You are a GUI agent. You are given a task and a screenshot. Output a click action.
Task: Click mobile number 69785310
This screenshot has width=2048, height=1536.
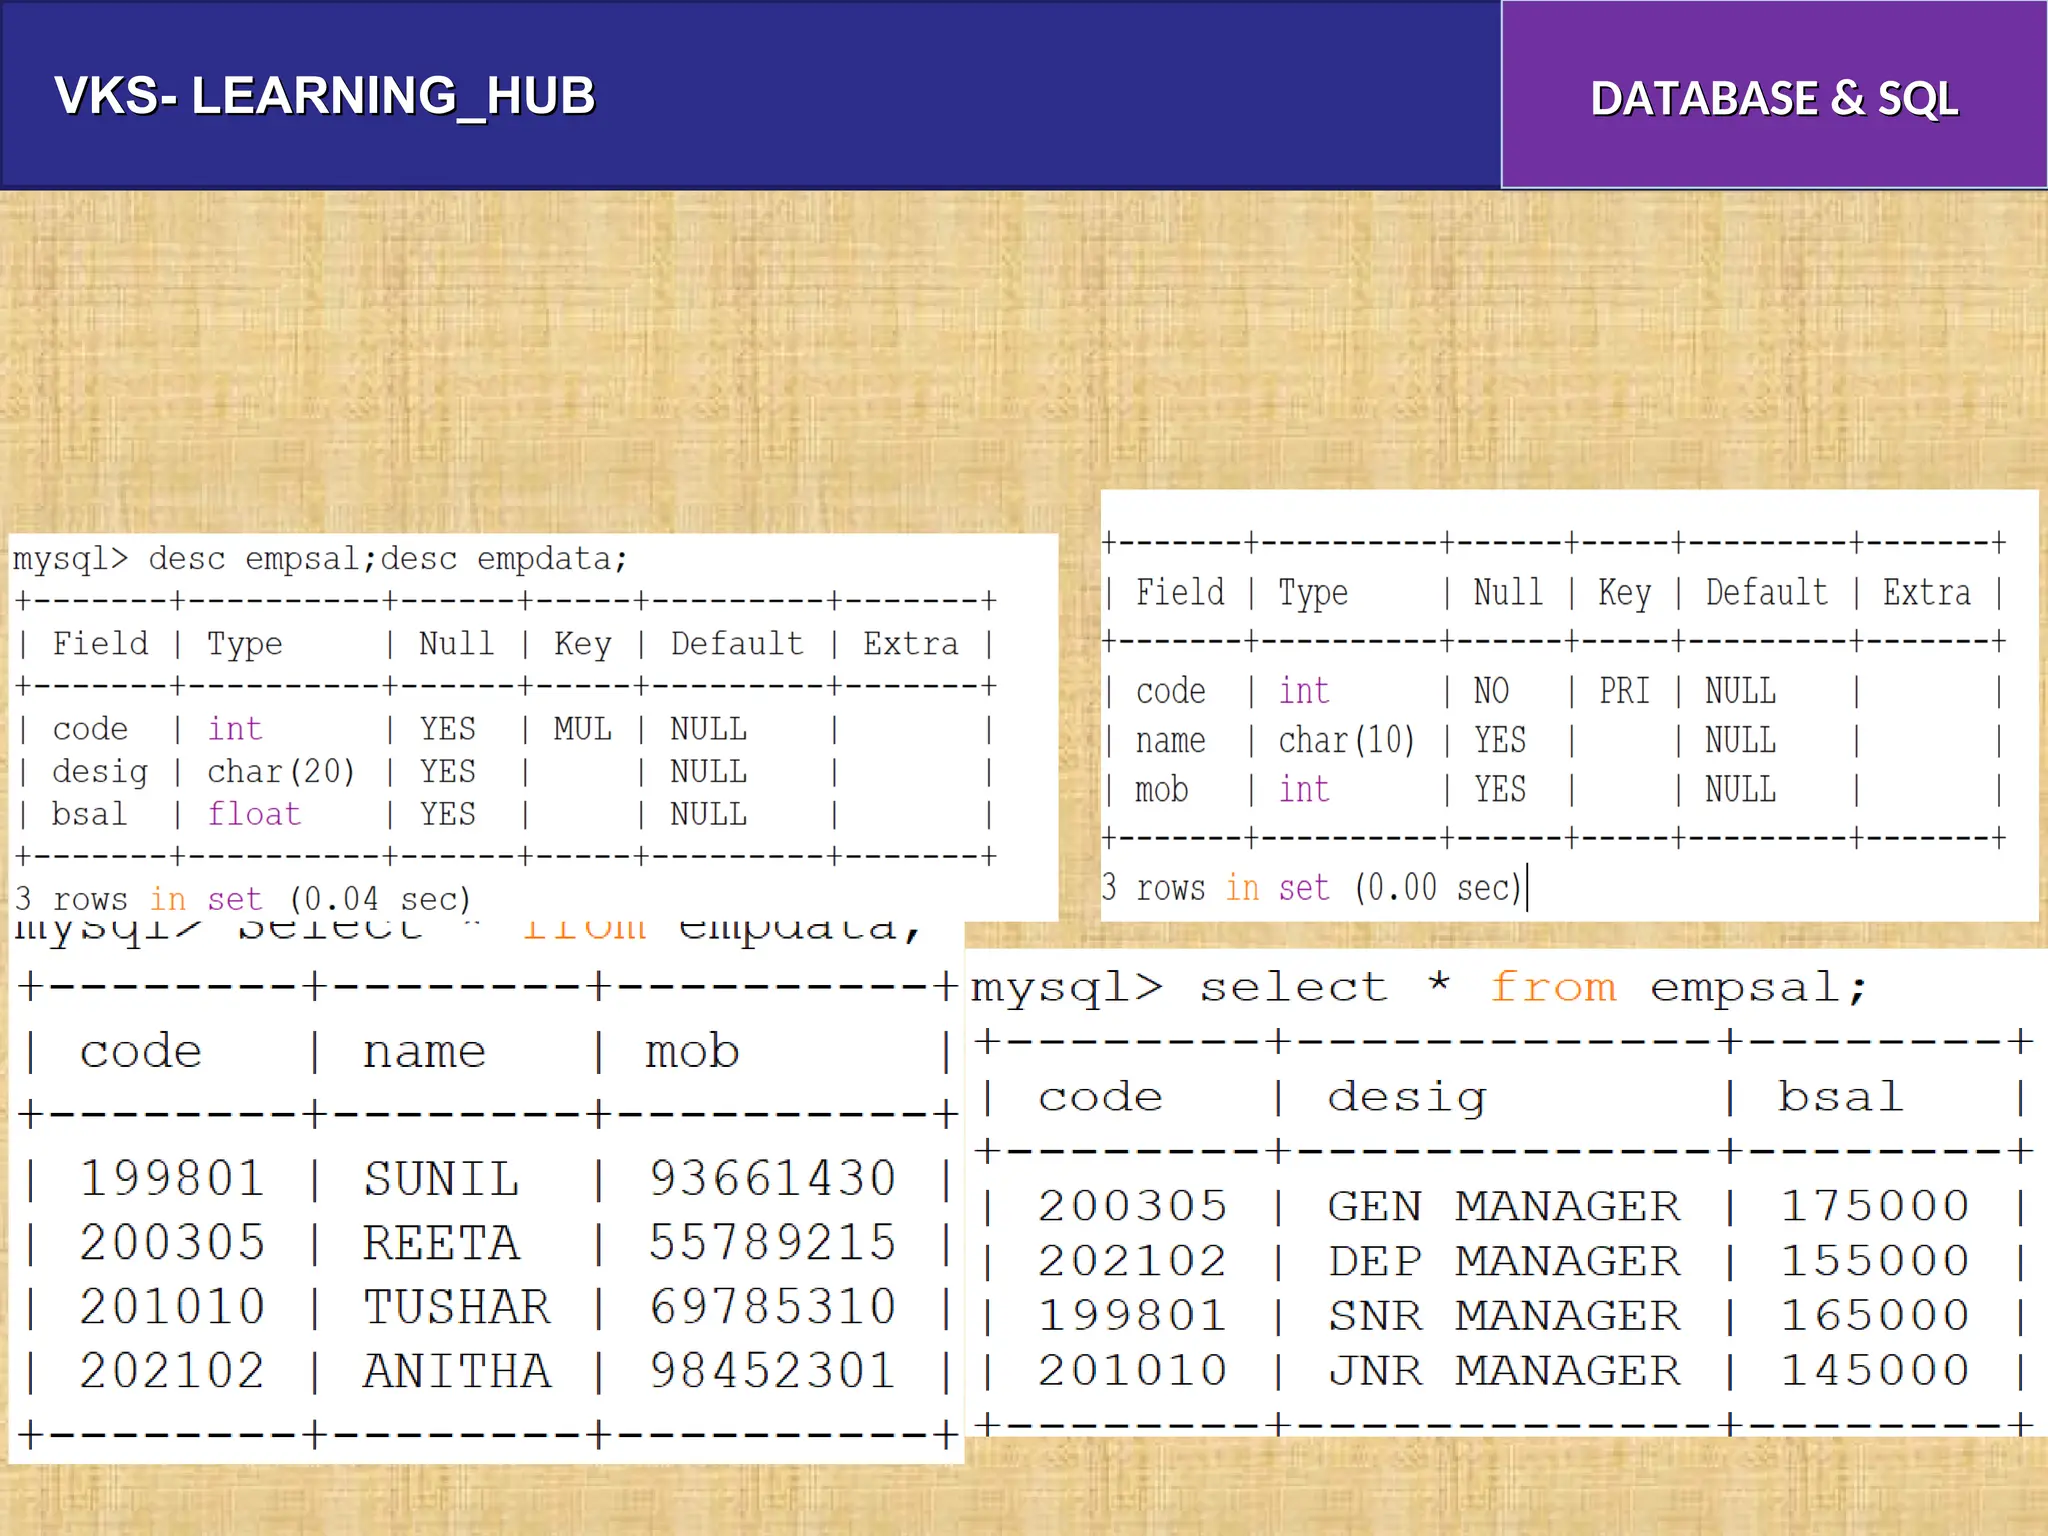coord(772,1306)
